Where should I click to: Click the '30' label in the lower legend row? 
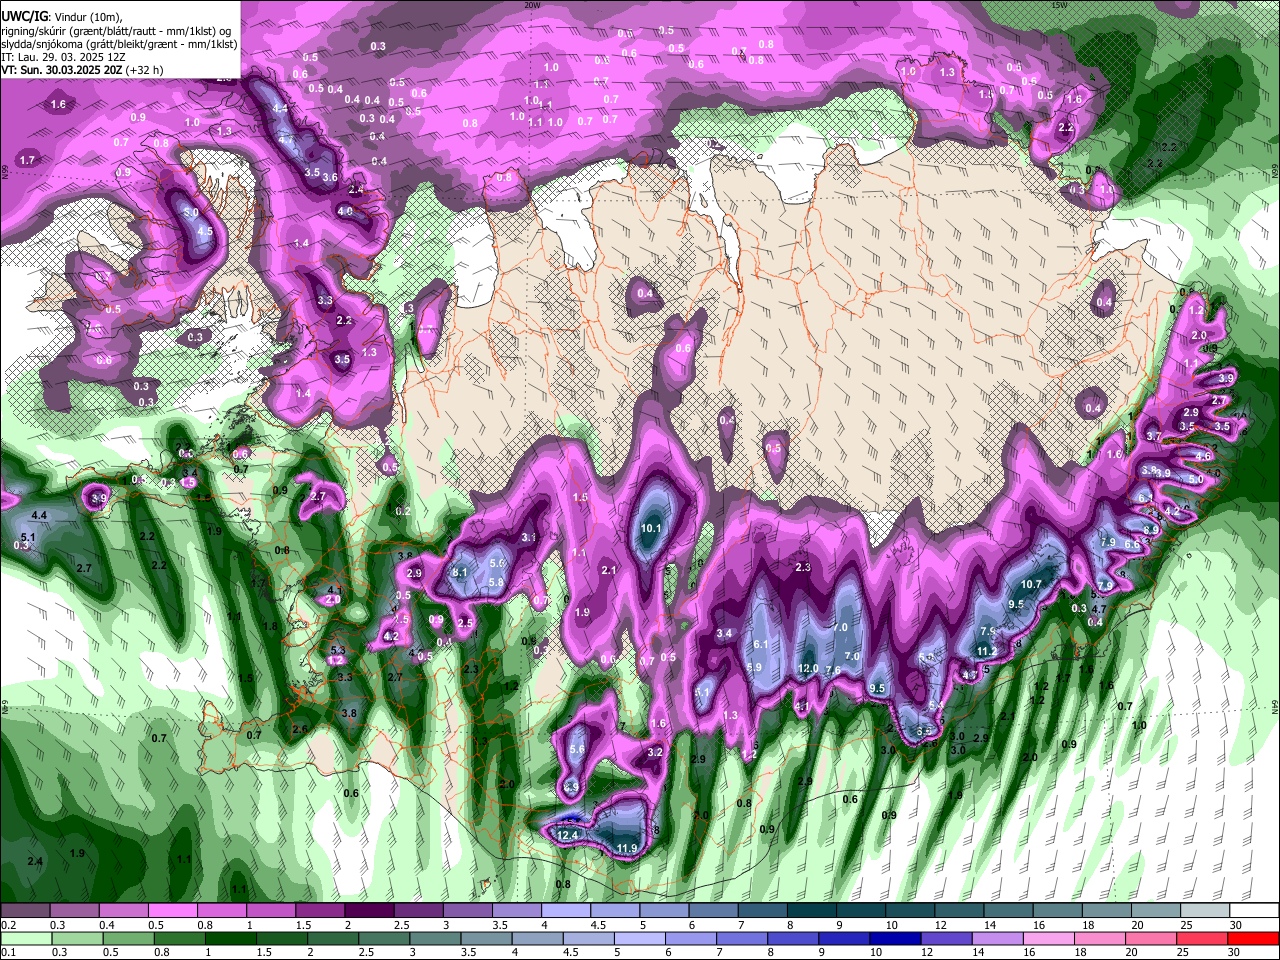pyautogui.click(x=1236, y=953)
